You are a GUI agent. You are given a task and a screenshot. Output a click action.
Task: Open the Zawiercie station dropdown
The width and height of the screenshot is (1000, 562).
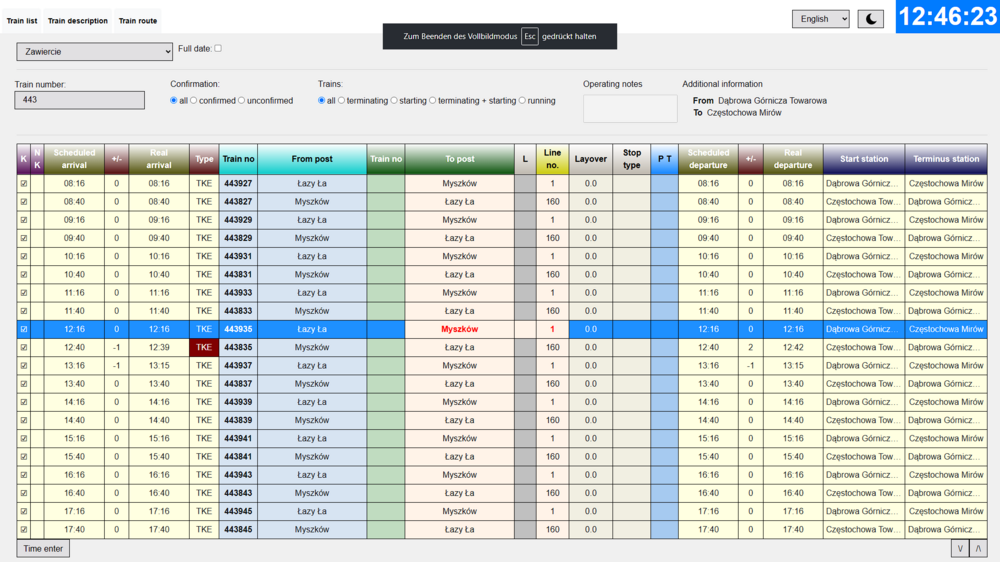pyautogui.click(x=94, y=51)
